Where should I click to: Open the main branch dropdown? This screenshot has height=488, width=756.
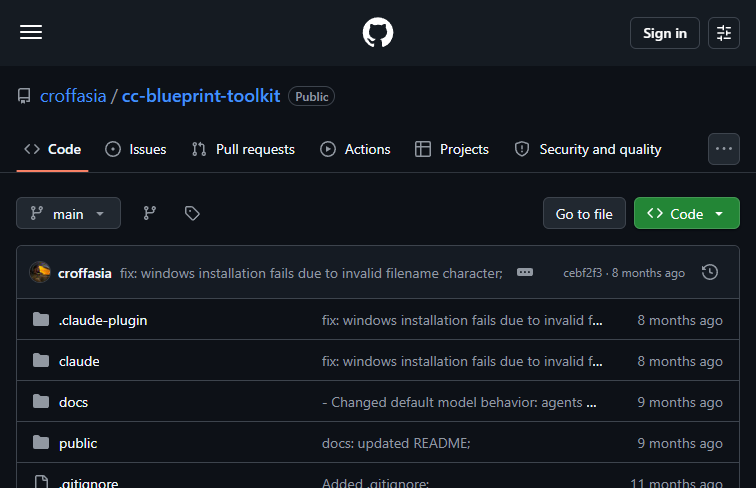68,213
